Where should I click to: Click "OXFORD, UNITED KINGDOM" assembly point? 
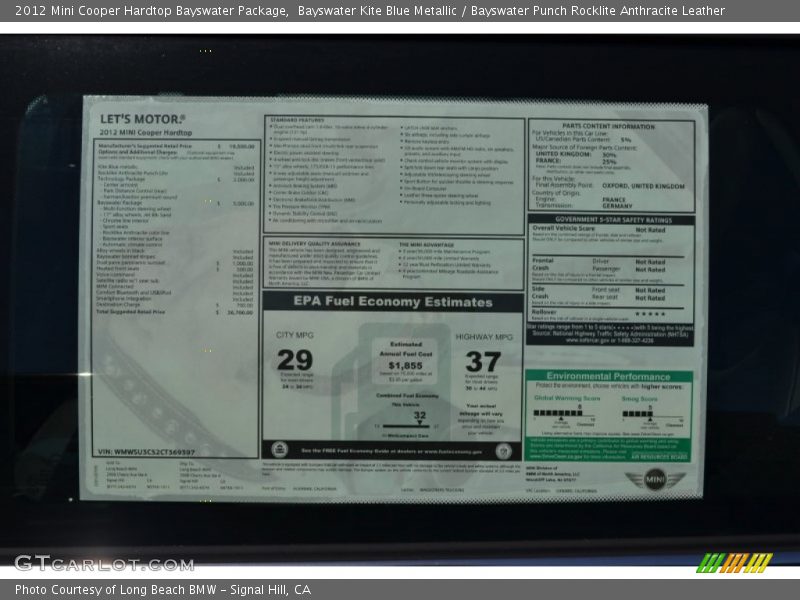click(643, 186)
